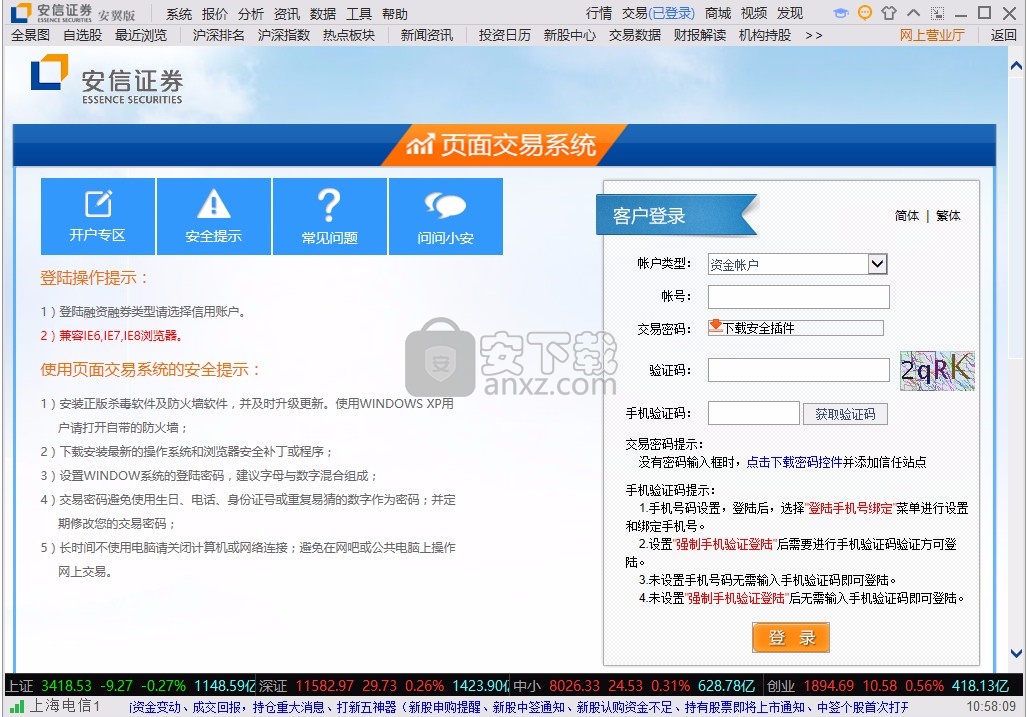Click scrollbar up arrow
1027x717 pixels.
click(x=1016, y=65)
